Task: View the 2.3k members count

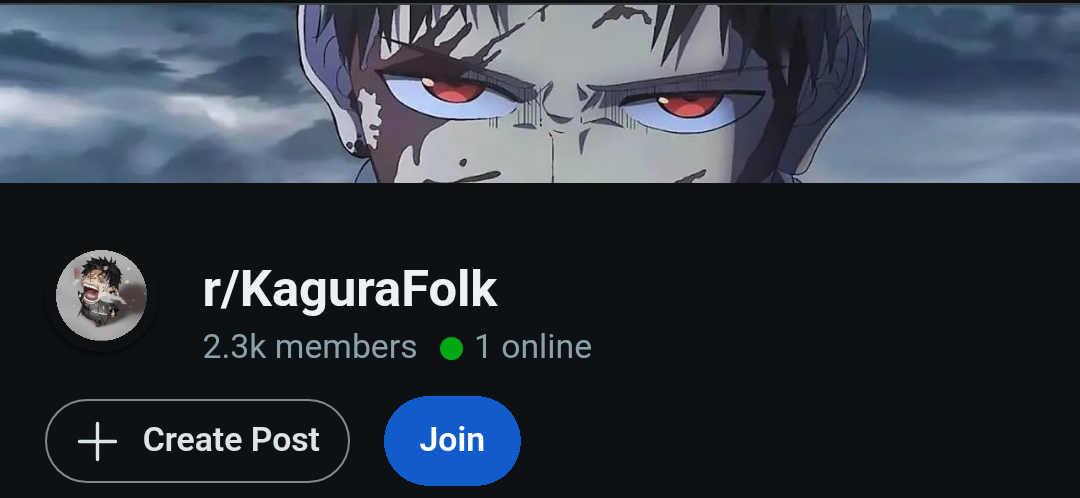Action: [310, 347]
